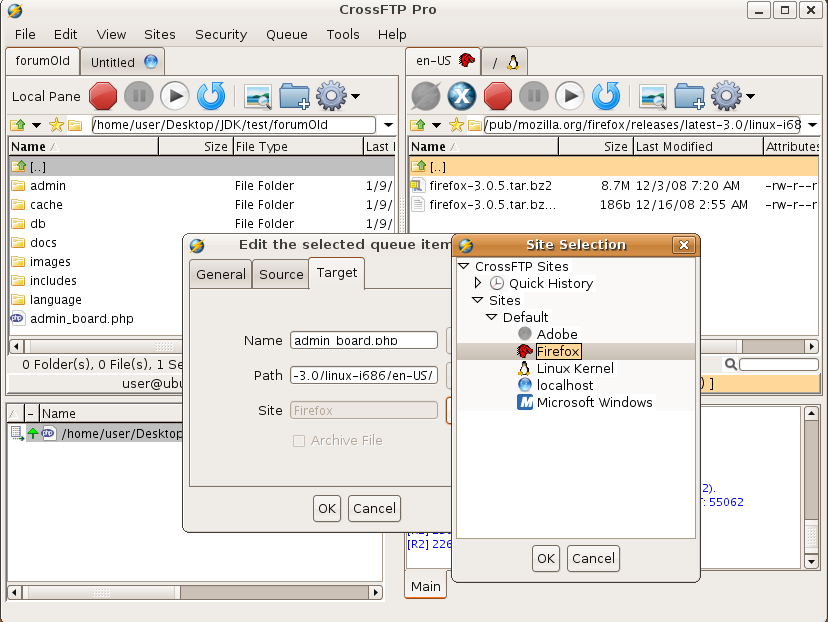Open the Queue menu

tap(287, 34)
